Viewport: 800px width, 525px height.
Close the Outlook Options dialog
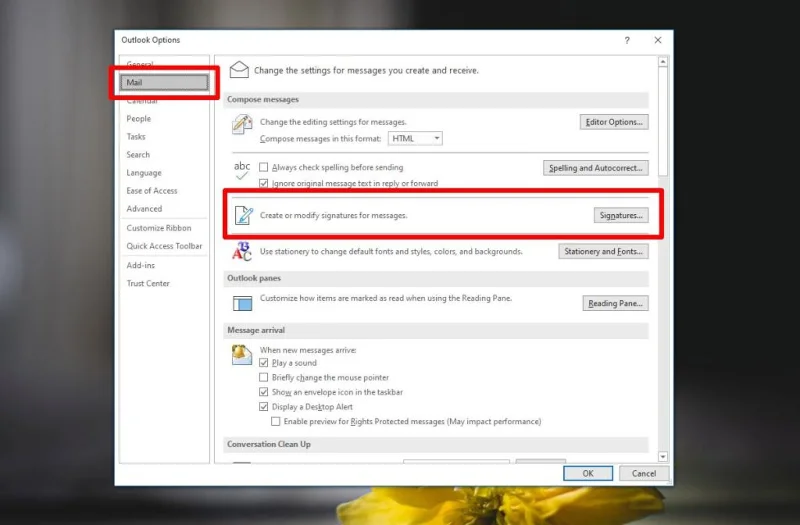click(658, 40)
